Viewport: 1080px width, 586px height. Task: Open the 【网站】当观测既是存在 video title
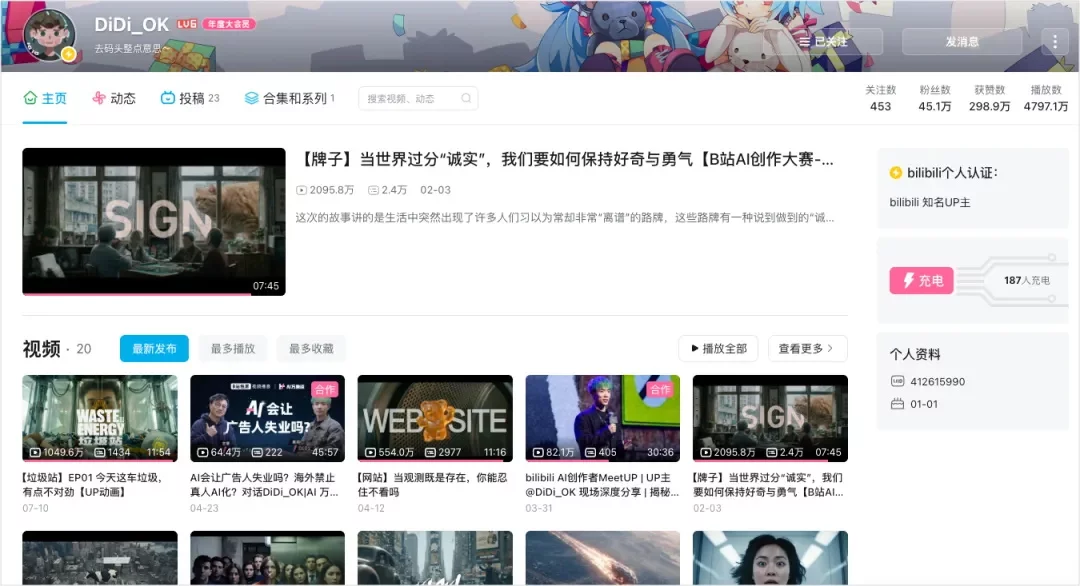click(x=432, y=485)
